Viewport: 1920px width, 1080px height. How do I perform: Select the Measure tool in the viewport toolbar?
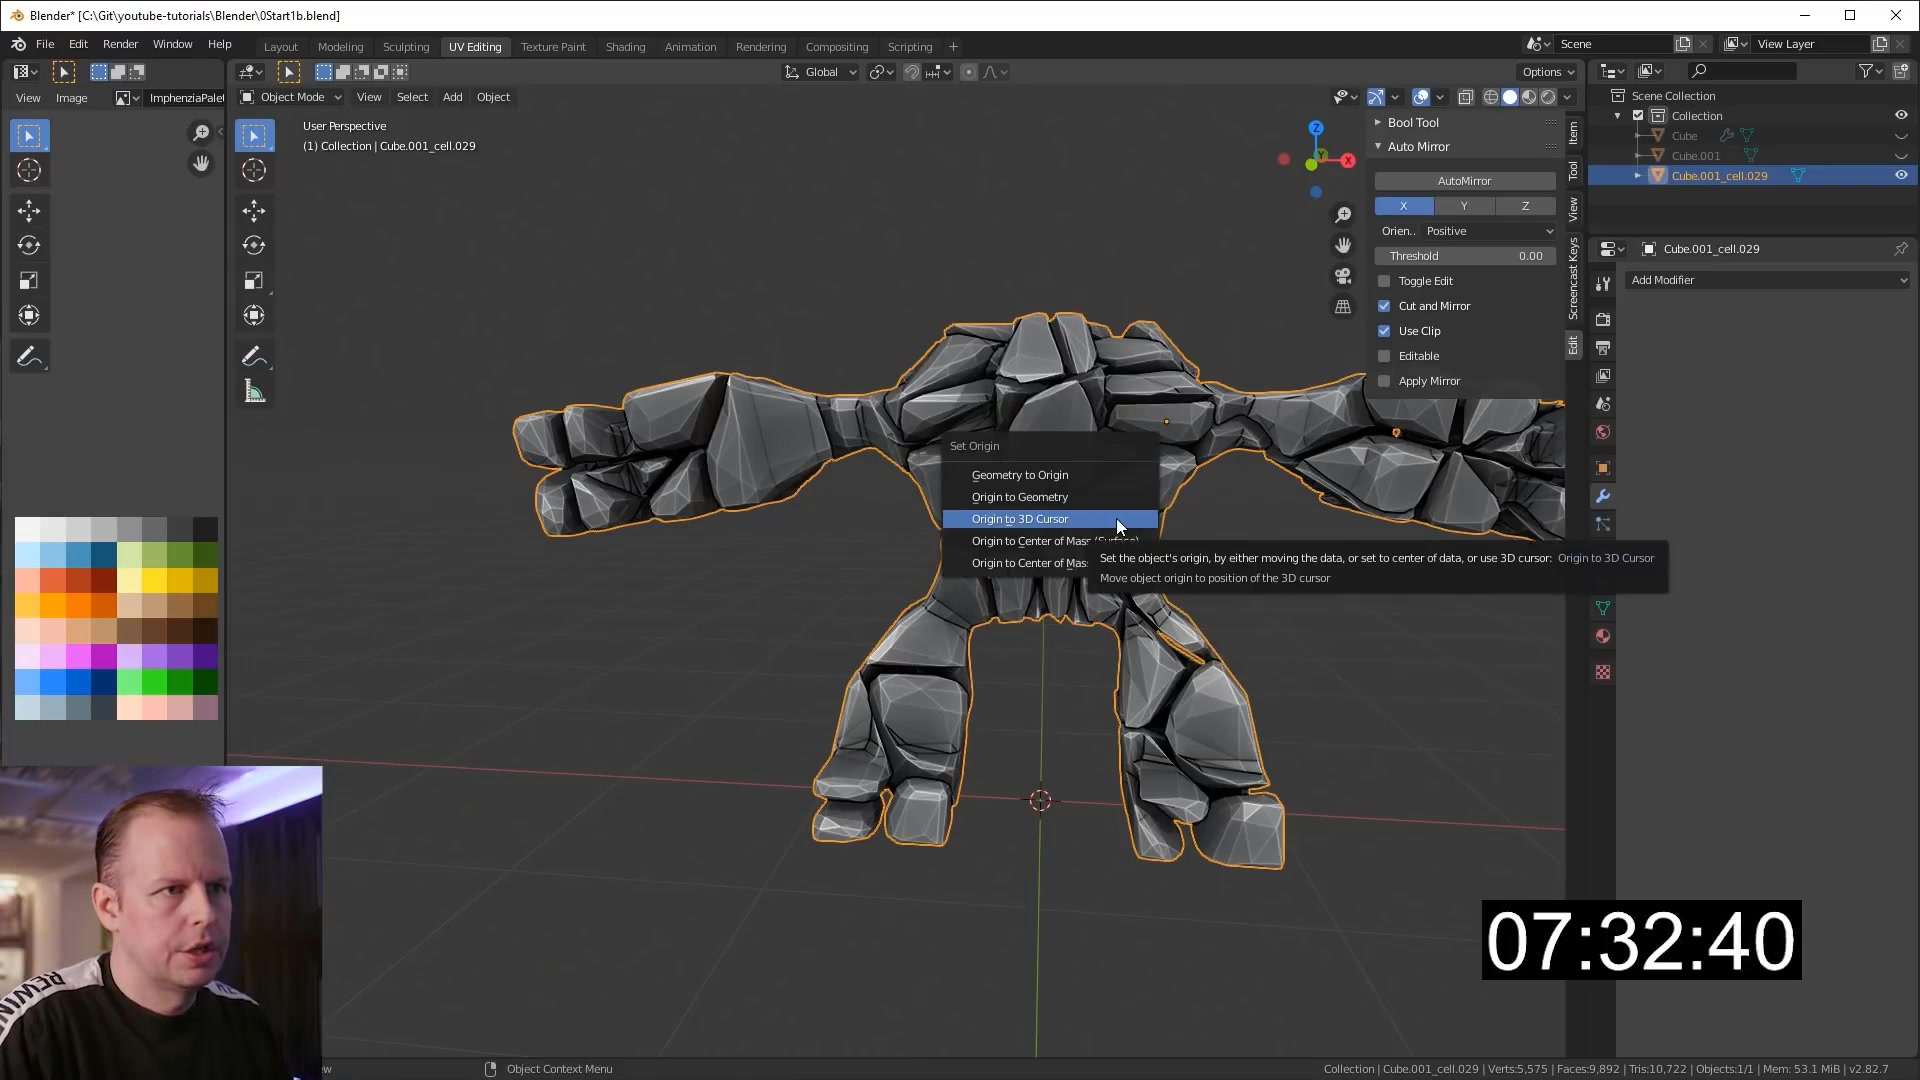(x=254, y=392)
